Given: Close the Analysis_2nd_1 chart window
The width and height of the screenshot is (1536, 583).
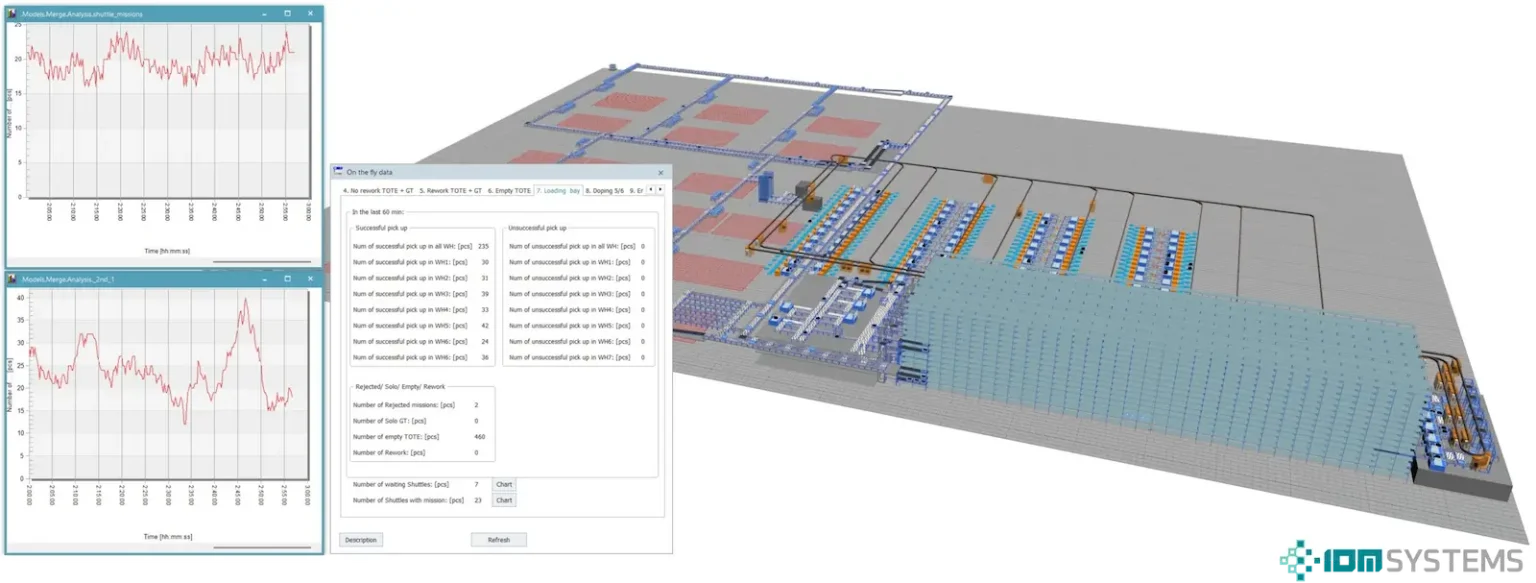Looking at the screenshot, I should [310, 278].
